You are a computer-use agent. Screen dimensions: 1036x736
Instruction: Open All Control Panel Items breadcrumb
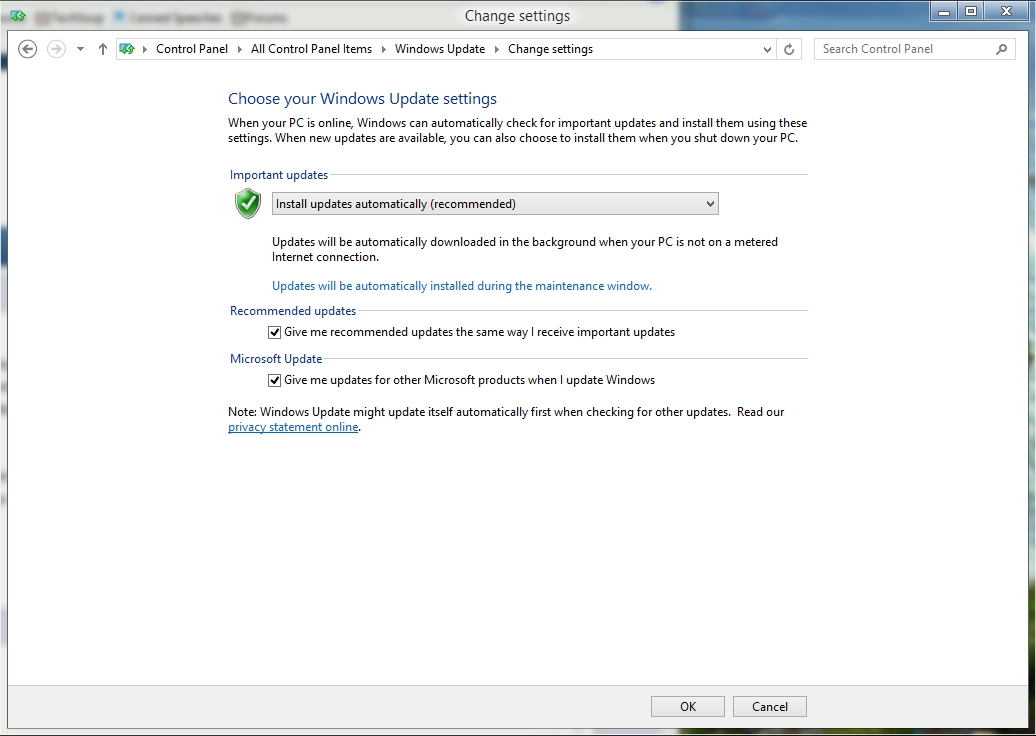pos(311,49)
